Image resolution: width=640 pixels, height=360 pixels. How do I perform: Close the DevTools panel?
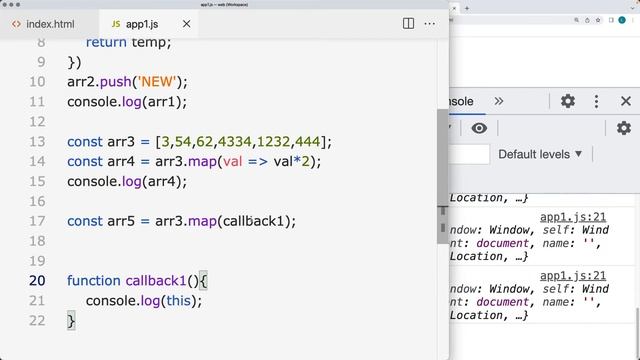(x=626, y=101)
